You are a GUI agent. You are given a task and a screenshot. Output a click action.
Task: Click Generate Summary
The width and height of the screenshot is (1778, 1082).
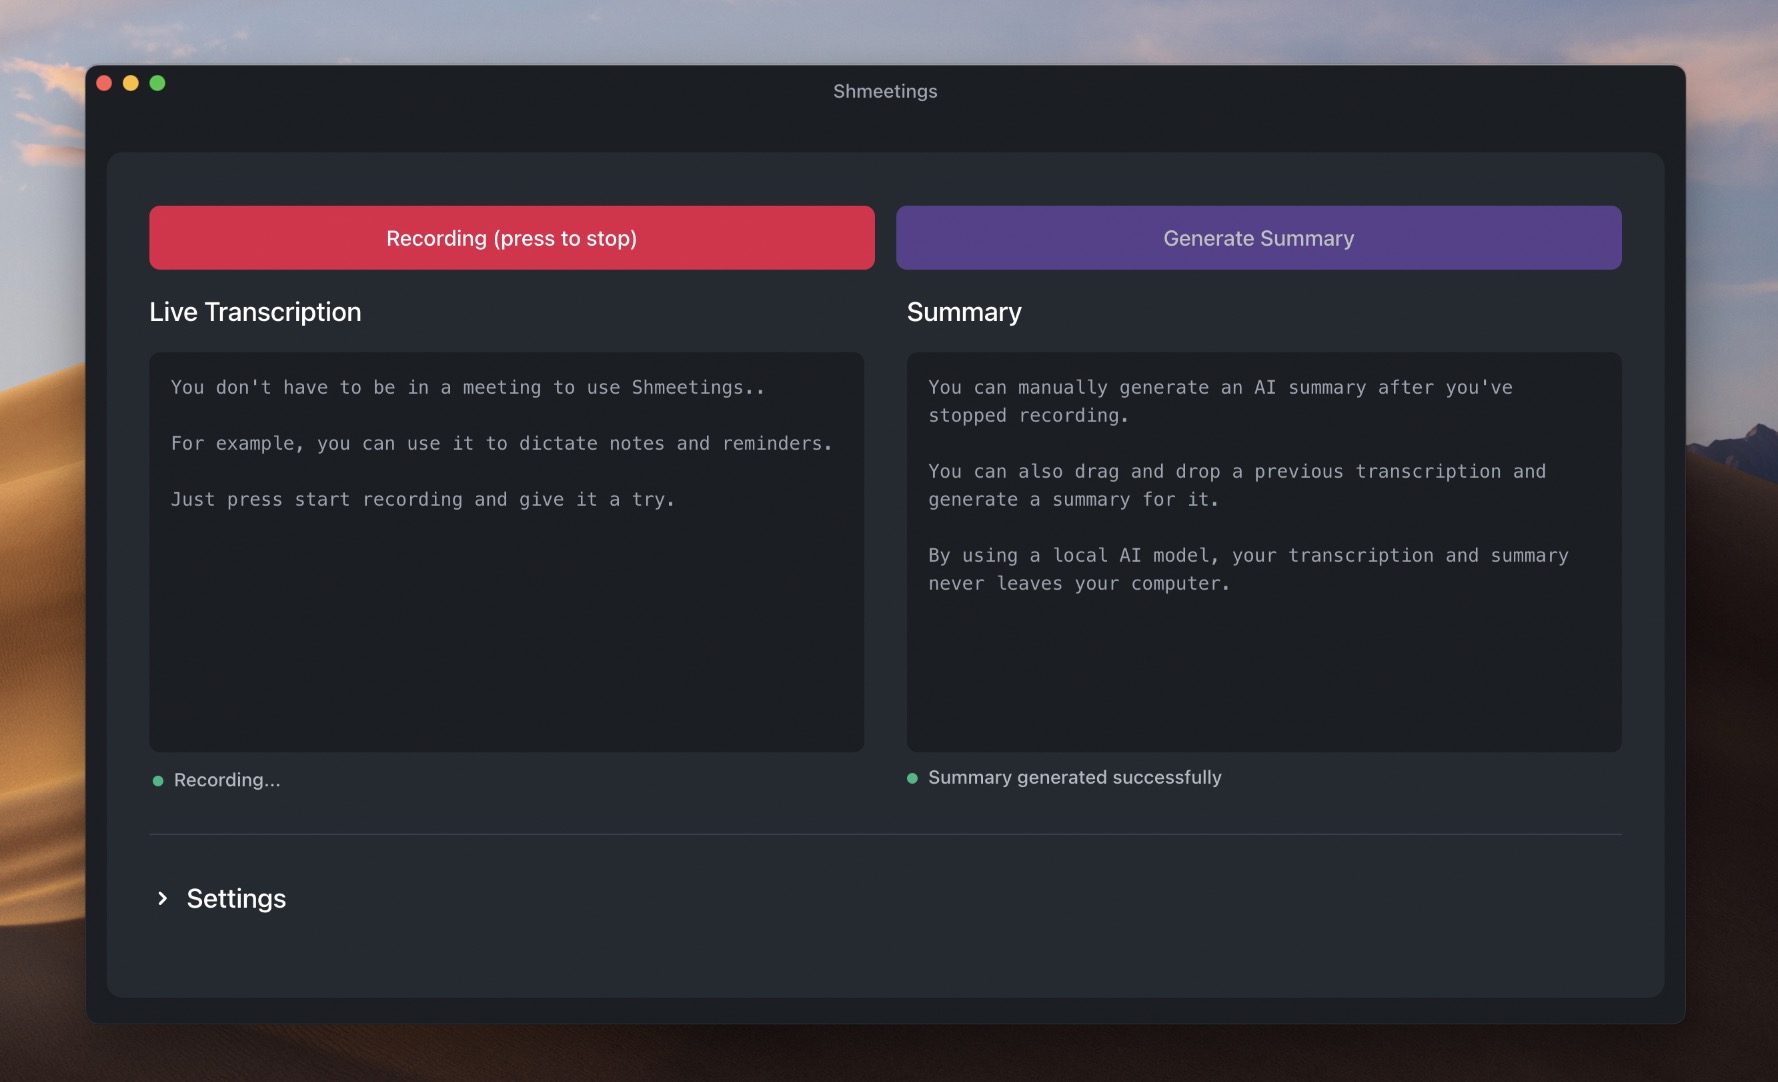click(x=1258, y=238)
